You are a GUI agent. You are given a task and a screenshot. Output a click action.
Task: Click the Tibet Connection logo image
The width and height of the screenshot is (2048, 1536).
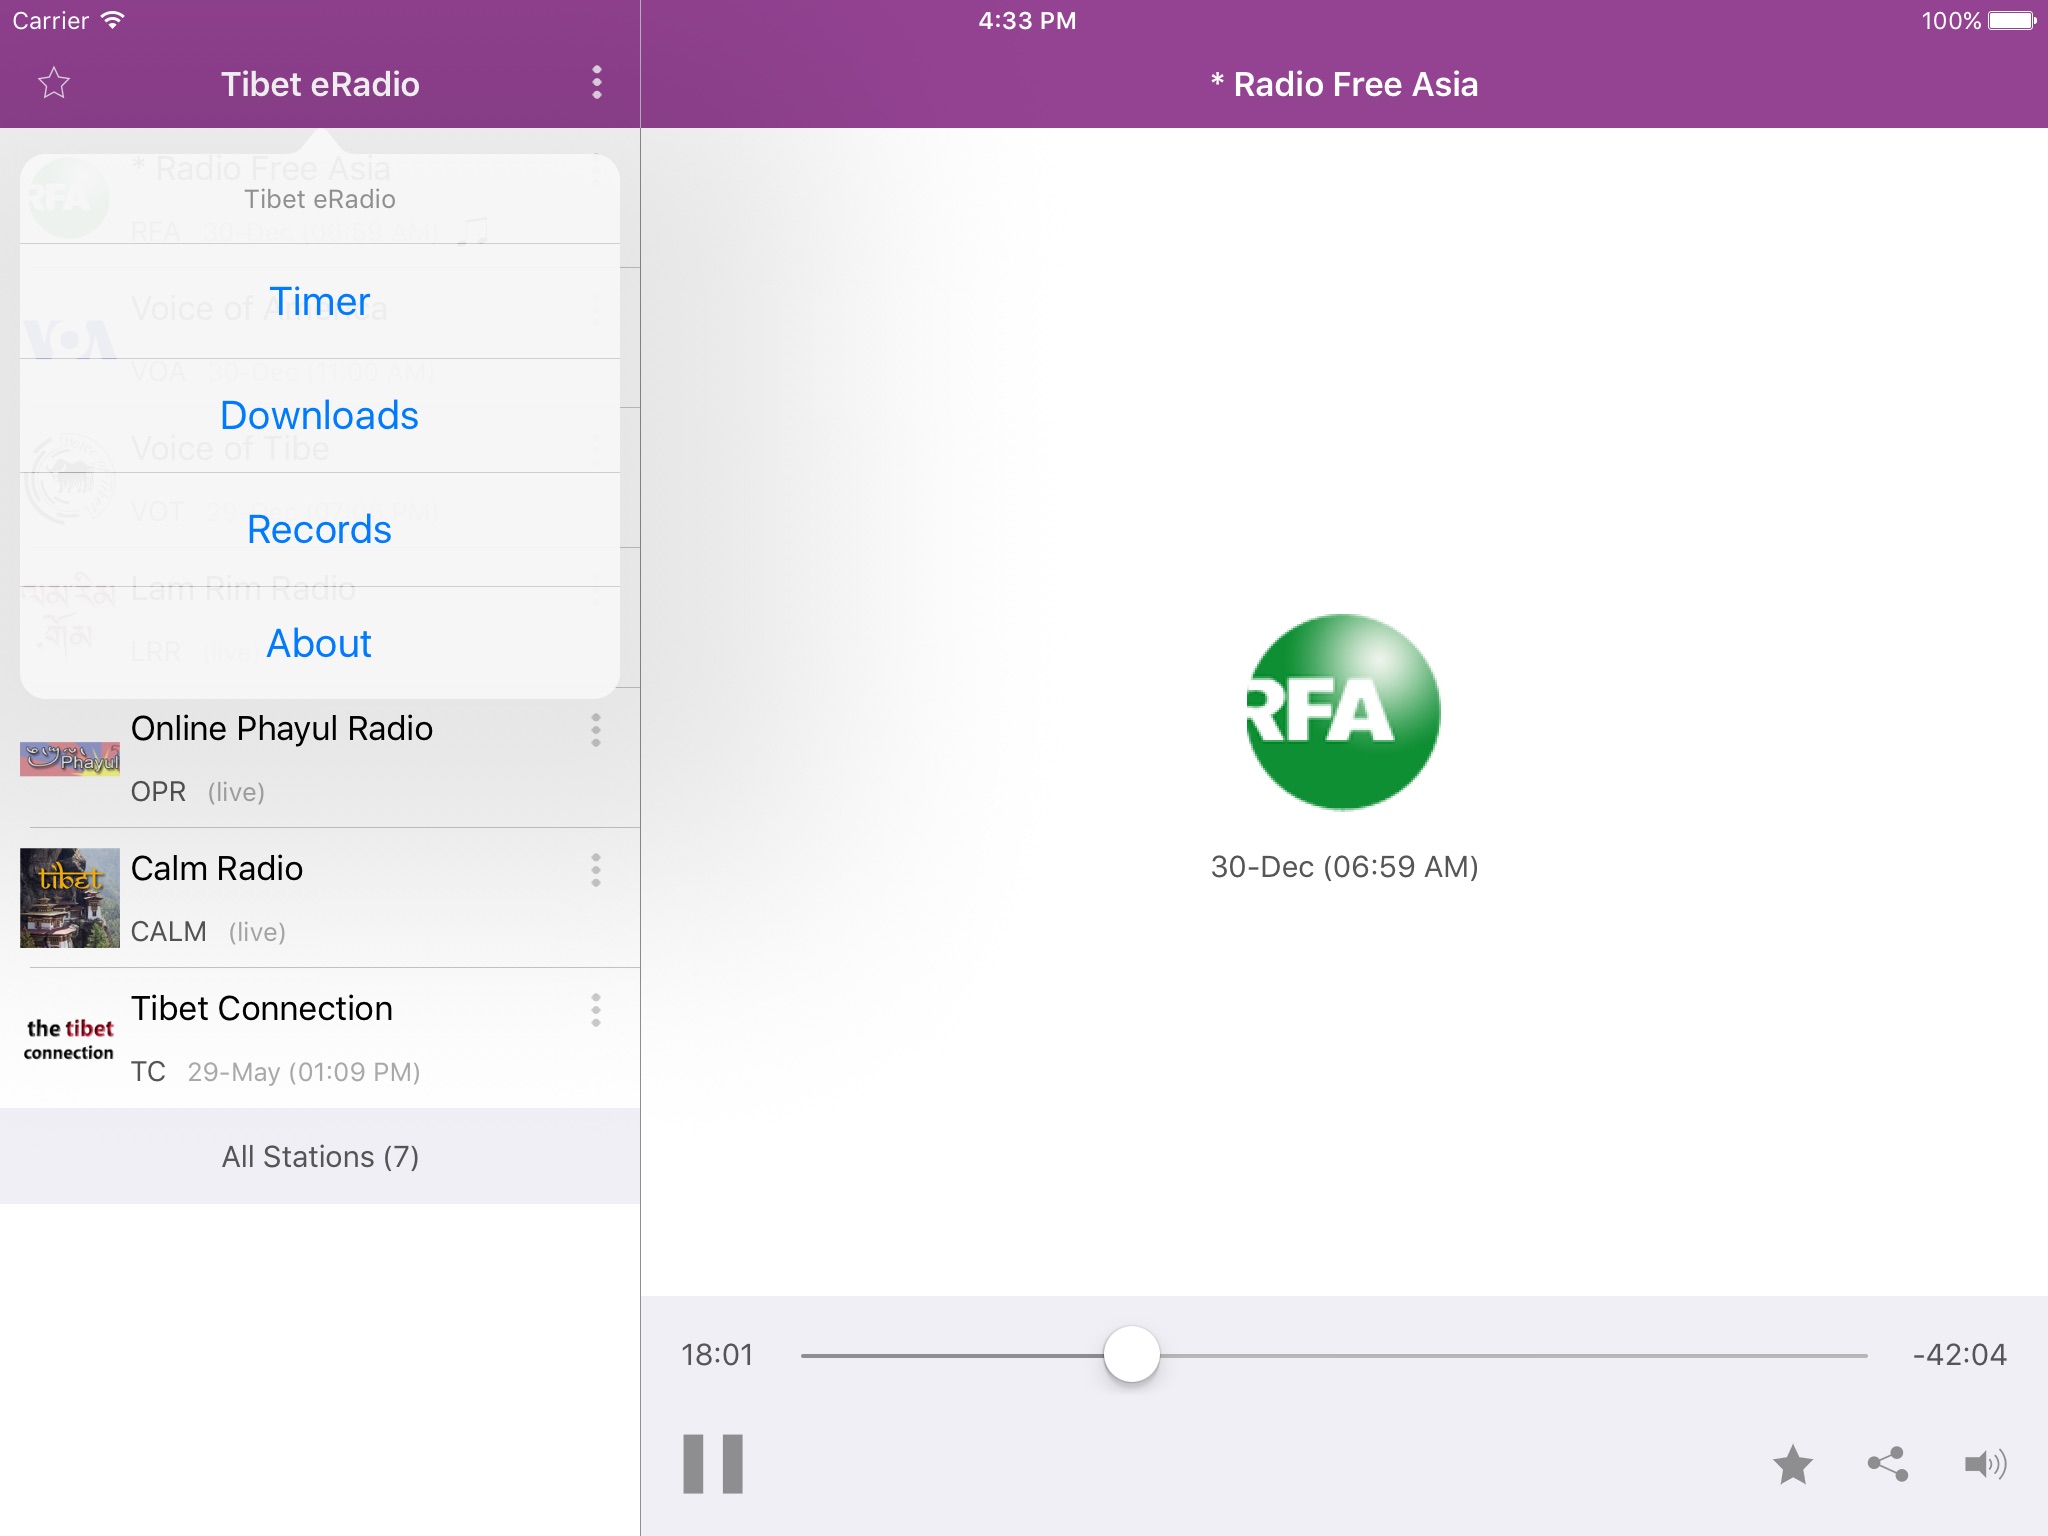click(70, 1039)
